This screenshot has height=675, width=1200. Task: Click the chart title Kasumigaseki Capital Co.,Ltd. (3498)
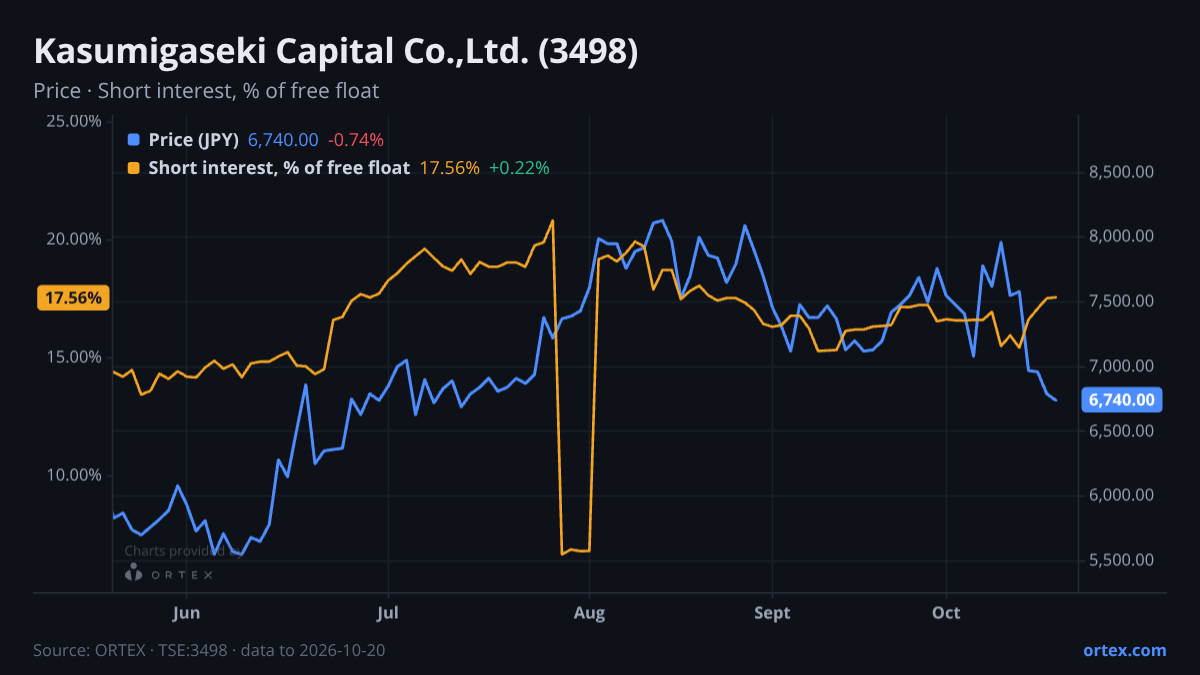pyautogui.click(x=335, y=52)
